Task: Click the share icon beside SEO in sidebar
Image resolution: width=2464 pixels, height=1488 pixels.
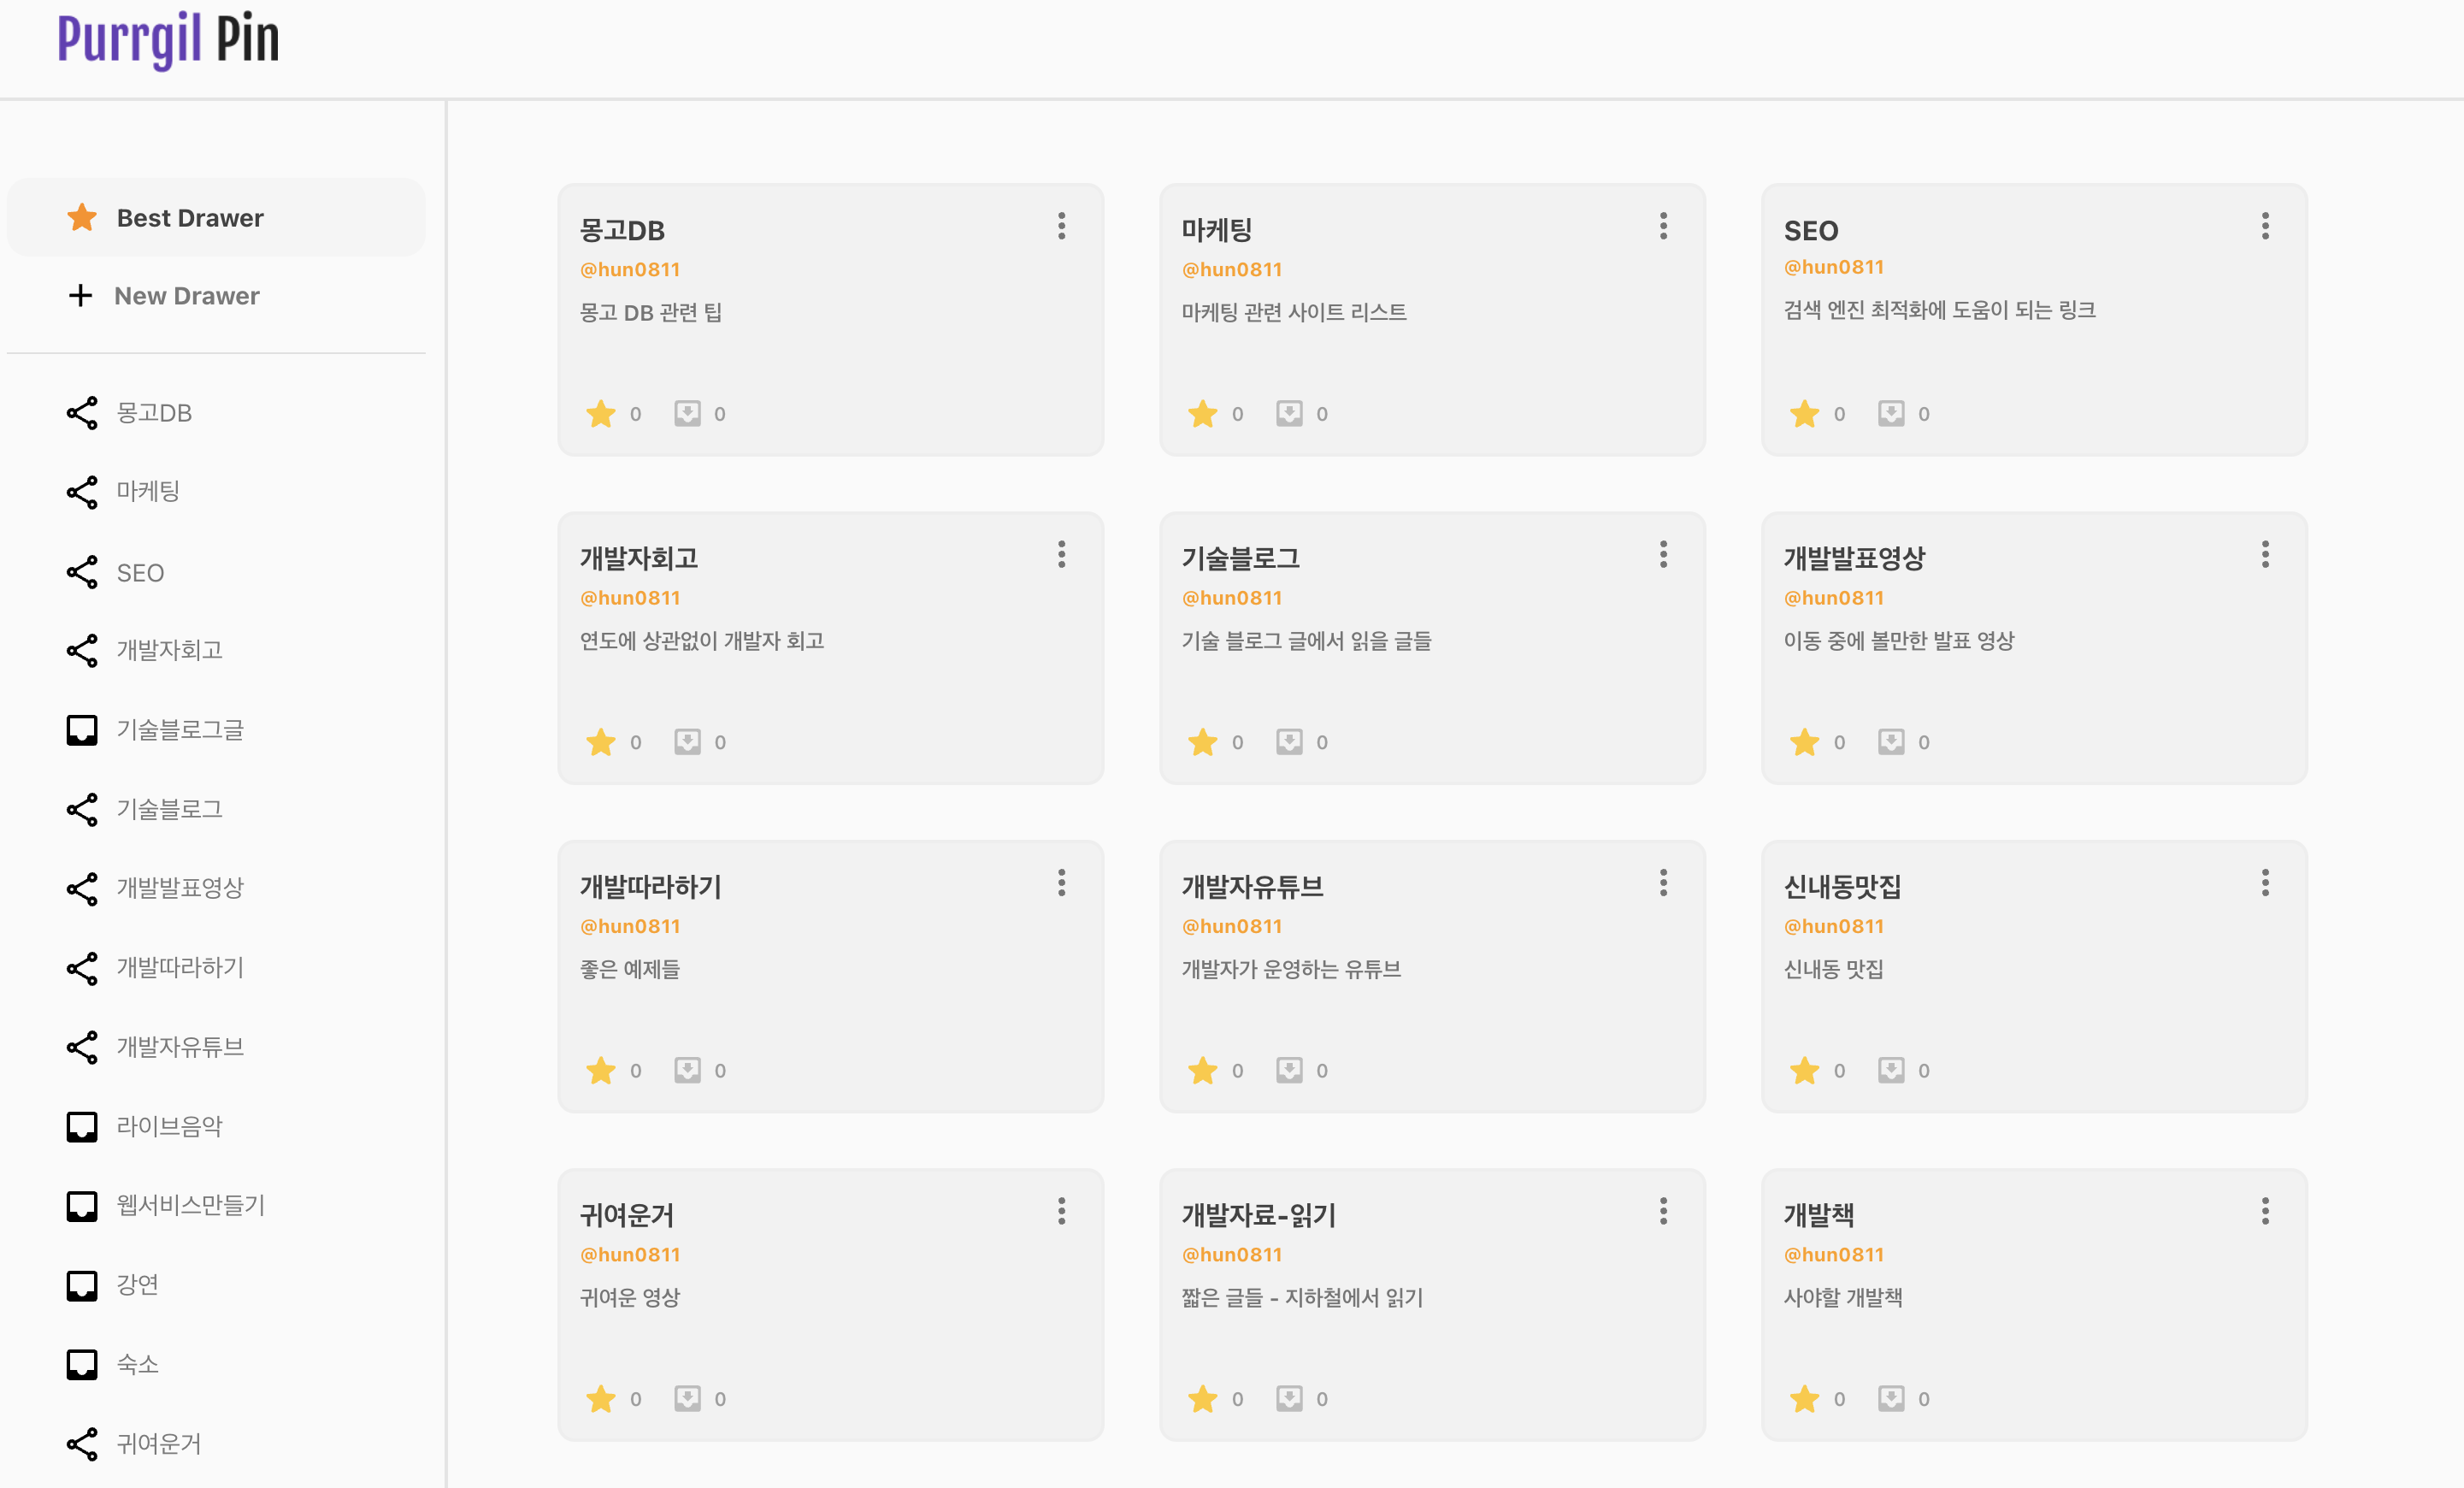Action: tap(82, 572)
